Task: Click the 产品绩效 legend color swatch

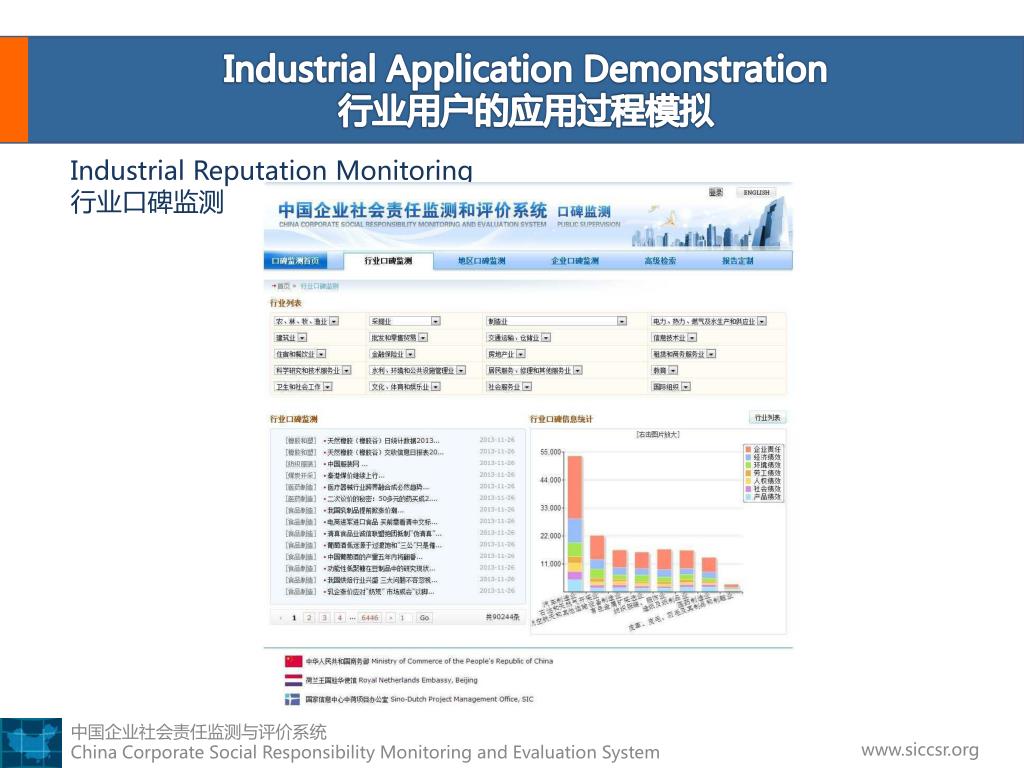Action: (748, 497)
